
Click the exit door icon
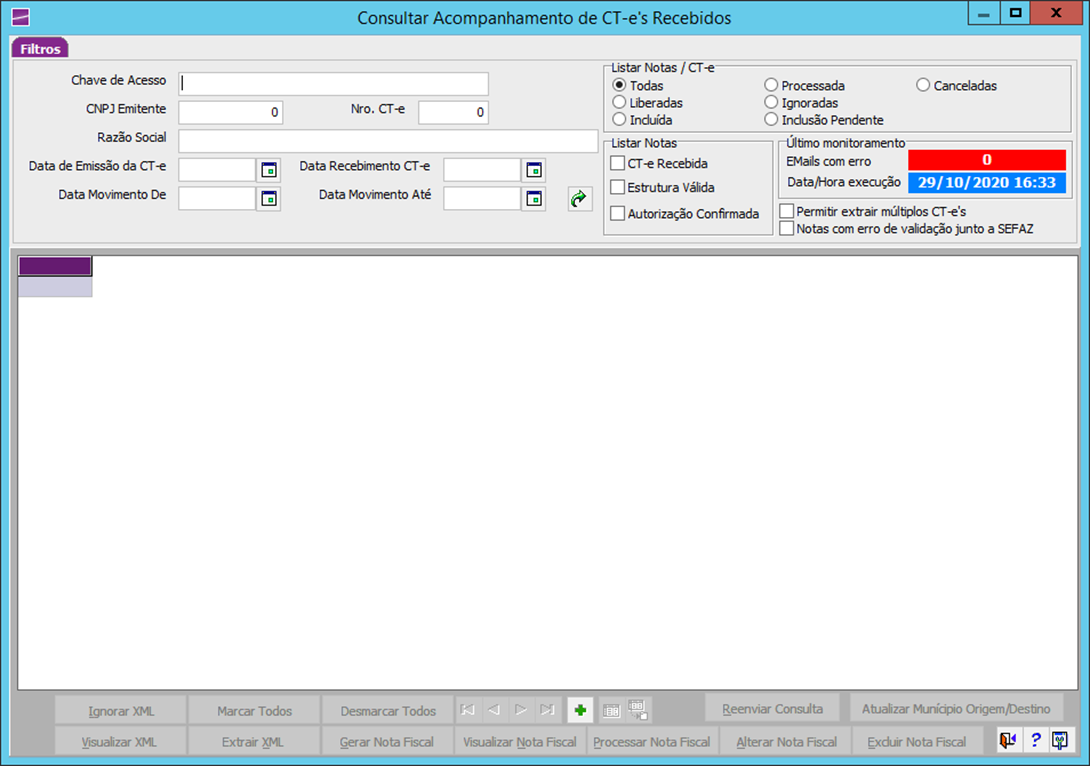[1008, 741]
